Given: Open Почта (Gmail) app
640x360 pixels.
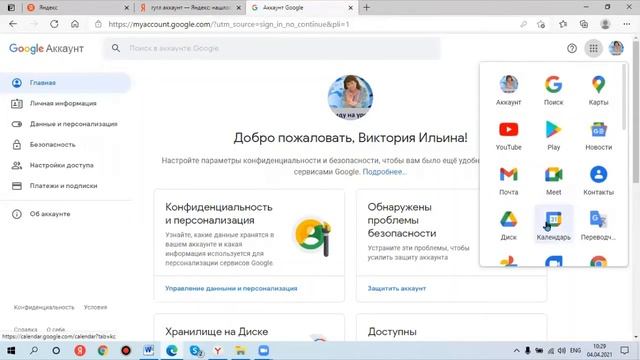Looking at the screenshot, I should coord(509,180).
